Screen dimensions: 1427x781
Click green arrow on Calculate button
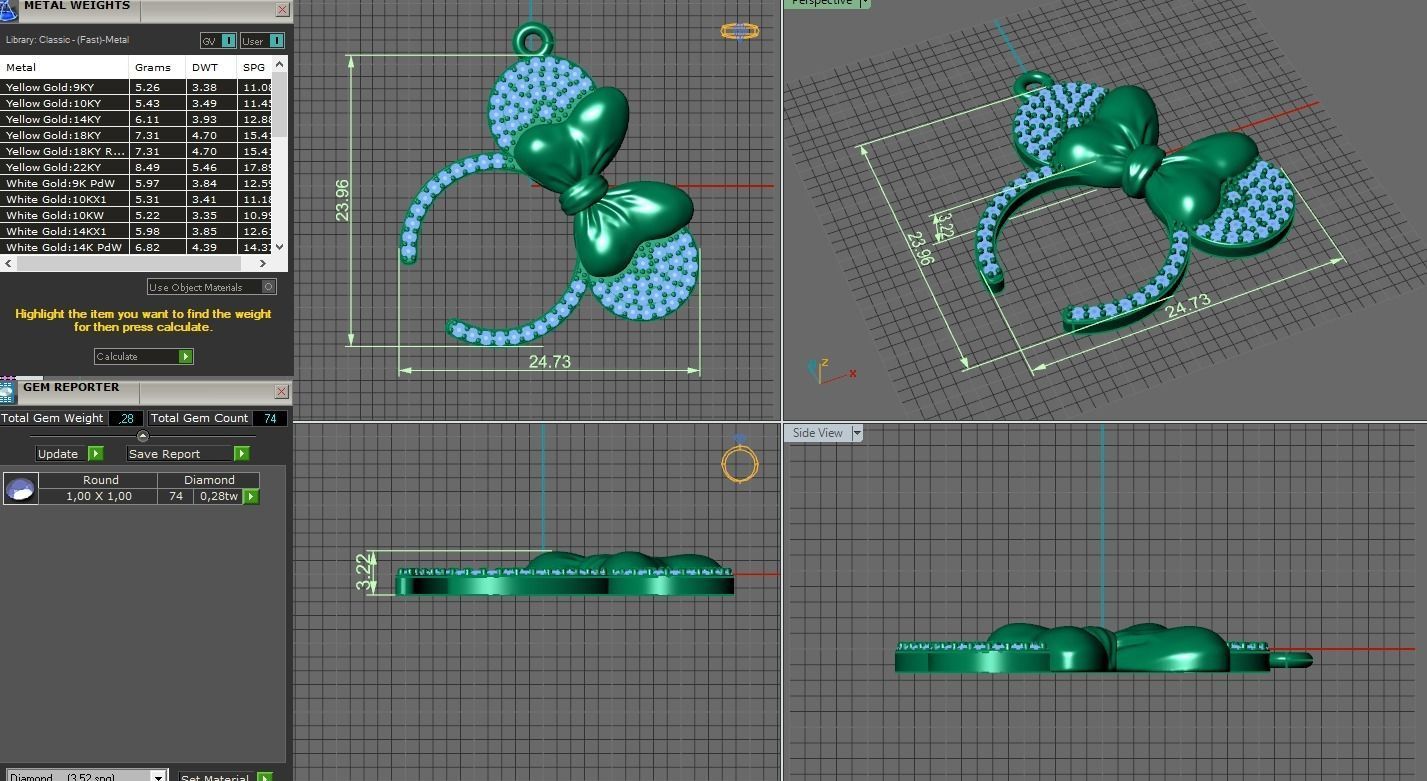(186, 356)
